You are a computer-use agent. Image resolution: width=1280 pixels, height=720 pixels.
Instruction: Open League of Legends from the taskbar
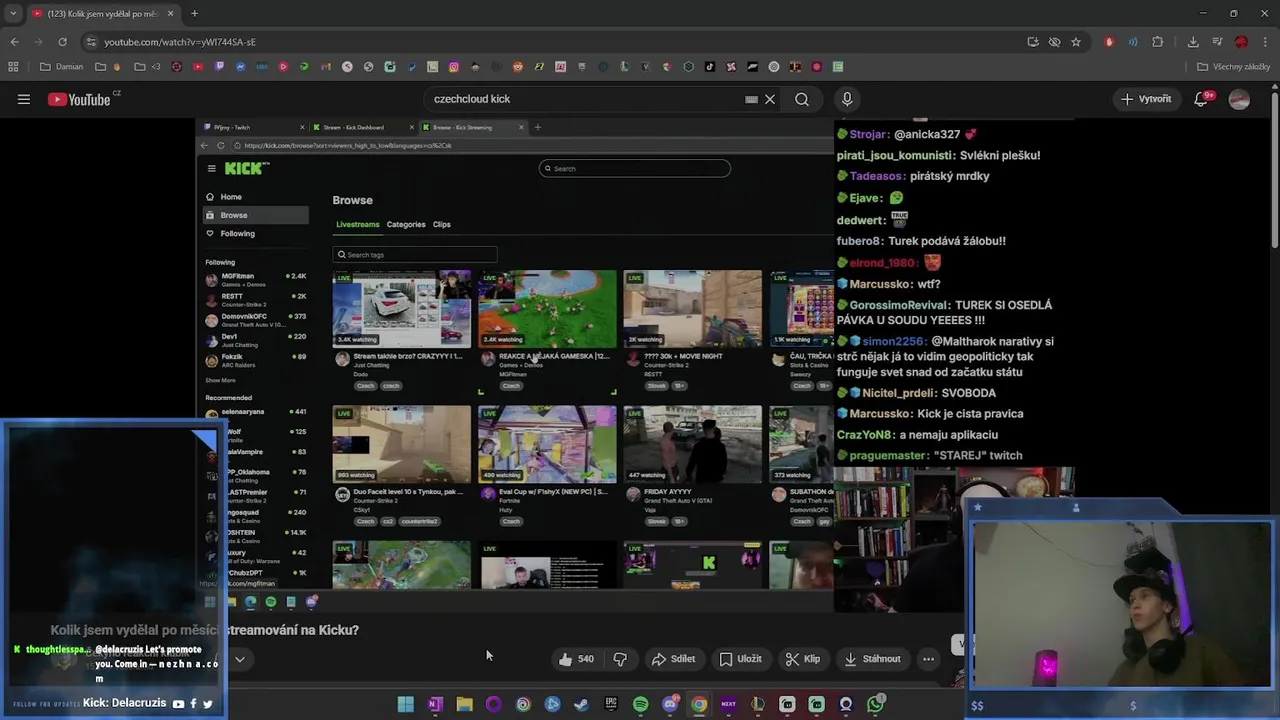[x=758, y=704]
